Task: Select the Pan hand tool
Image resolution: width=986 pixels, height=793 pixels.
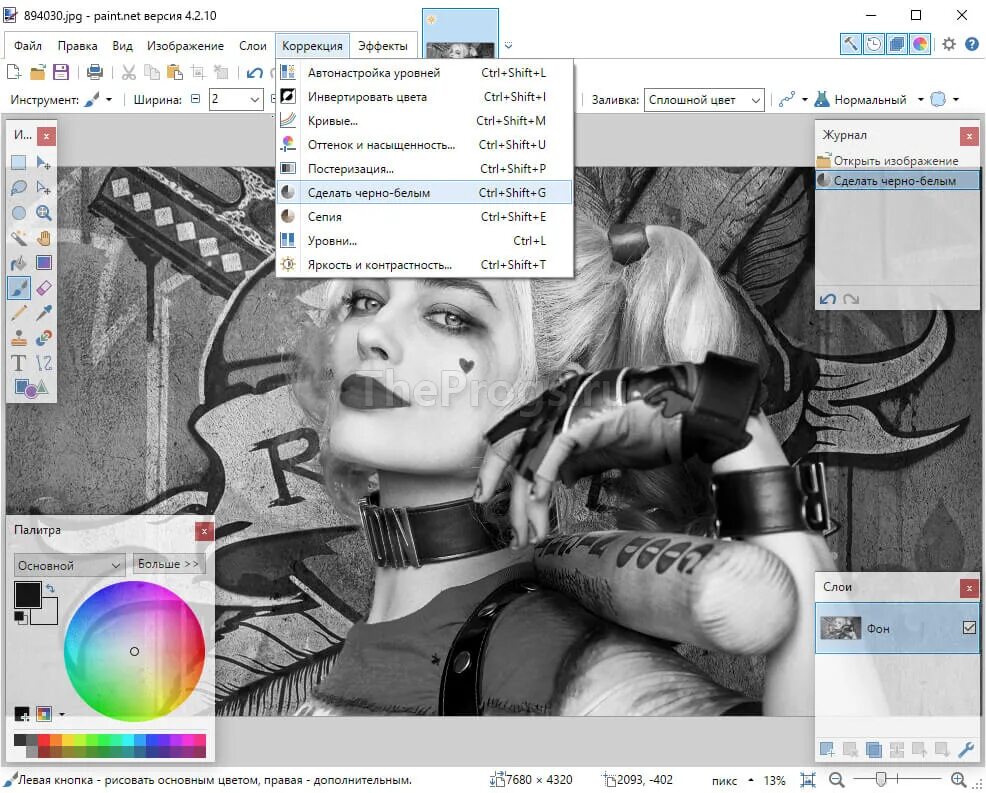Action: pos(43,238)
